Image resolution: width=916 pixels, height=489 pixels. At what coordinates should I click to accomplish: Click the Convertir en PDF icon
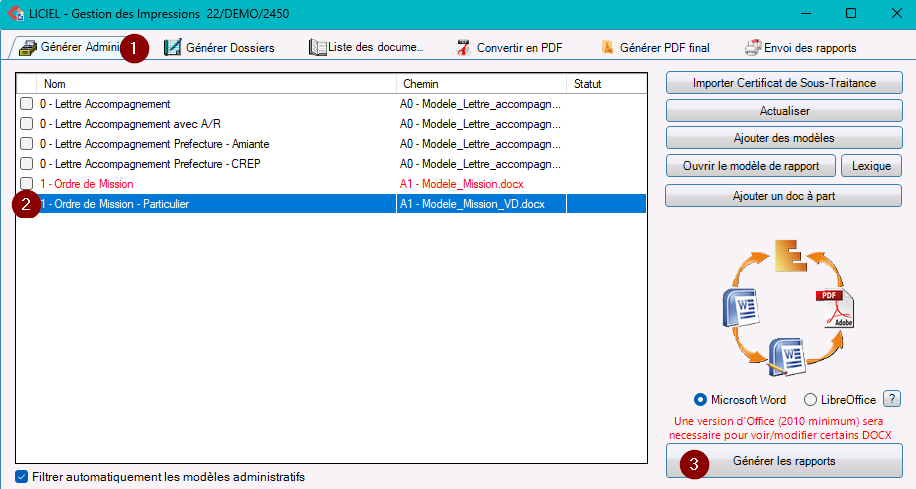pyautogui.click(x=463, y=48)
